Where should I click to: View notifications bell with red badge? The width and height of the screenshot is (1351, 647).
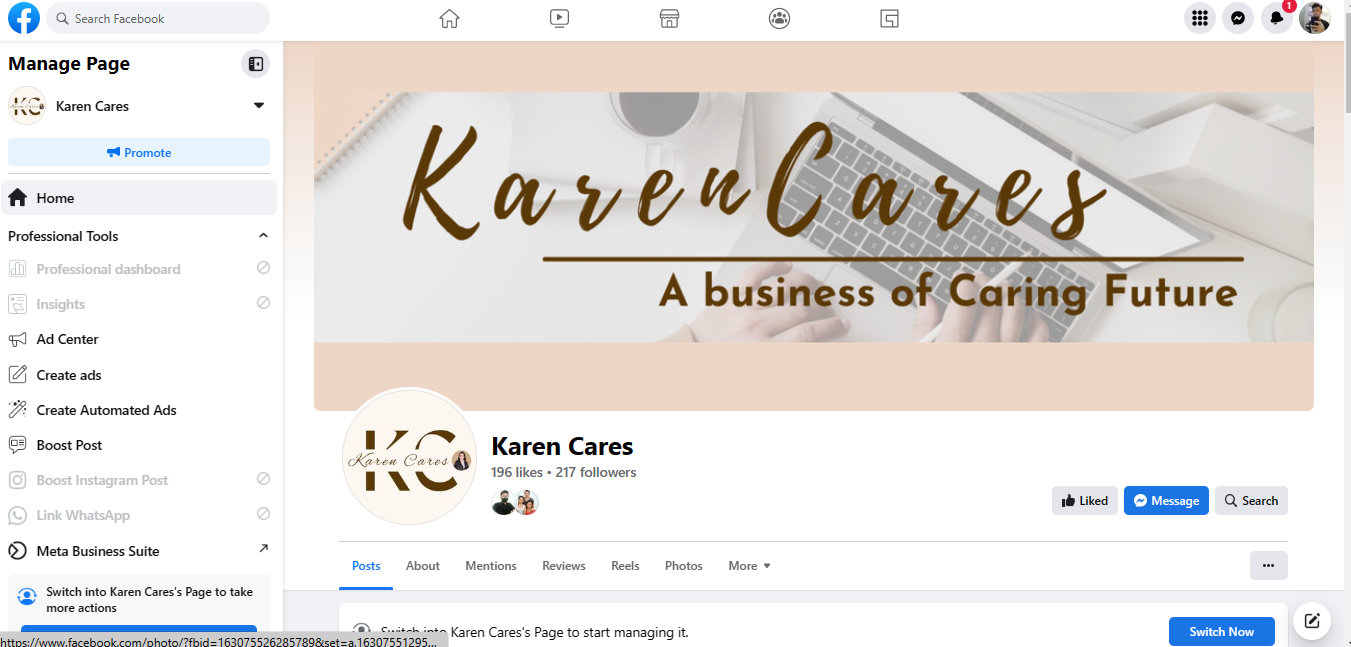click(1277, 18)
